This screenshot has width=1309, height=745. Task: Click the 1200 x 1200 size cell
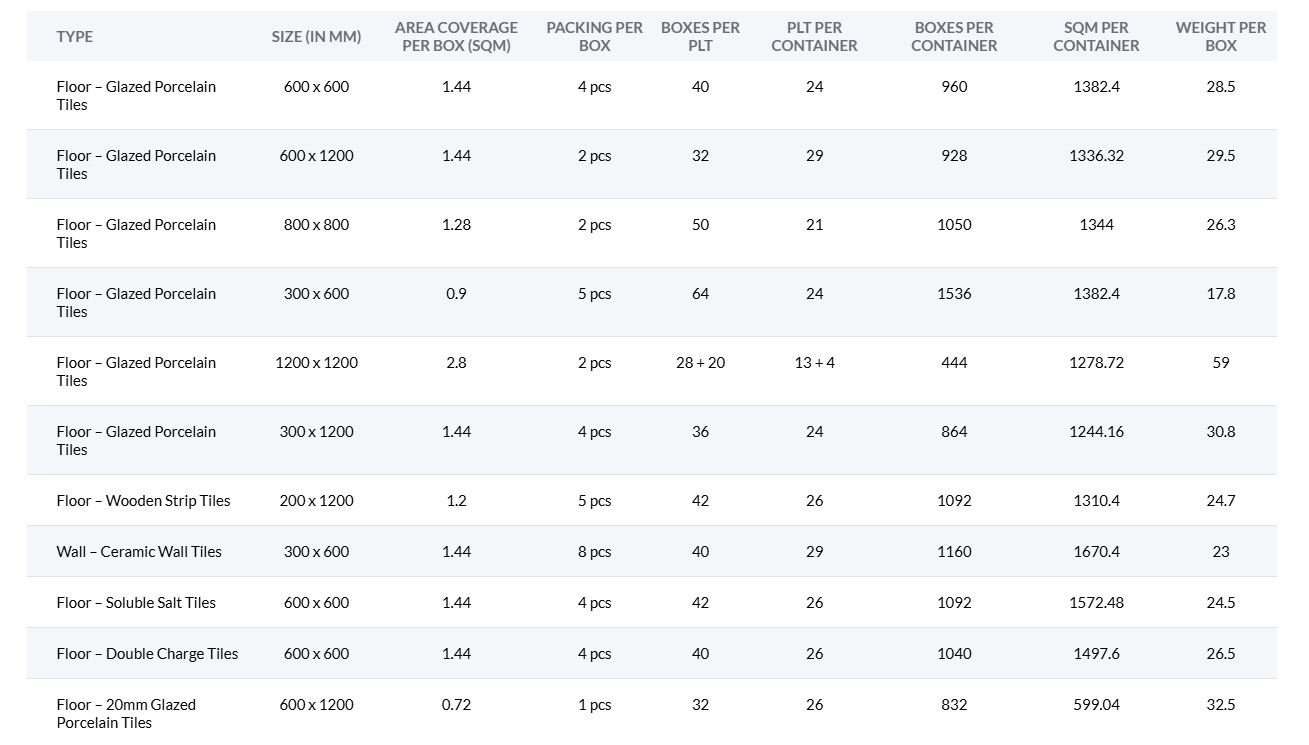[x=316, y=363]
